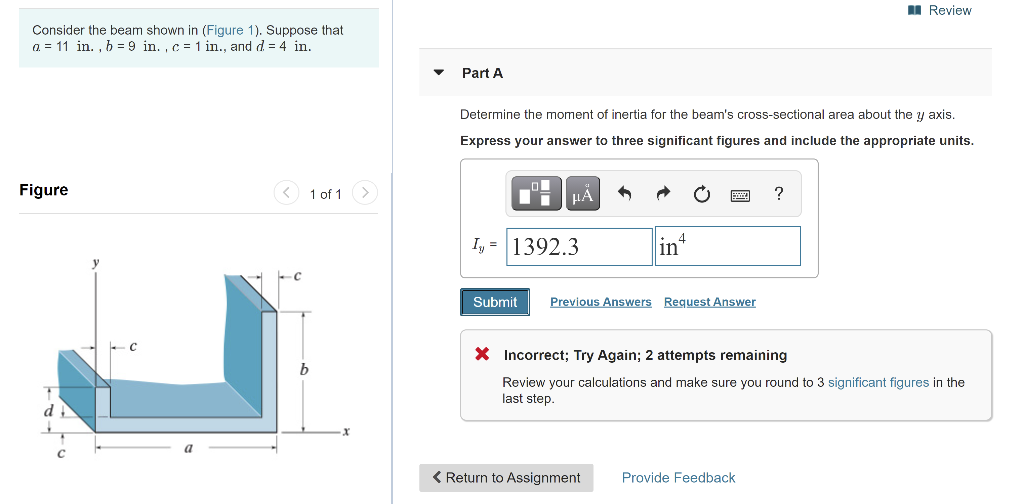Screen dimensions: 1024x504
Task: Return to Assignment
Action: (x=506, y=478)
